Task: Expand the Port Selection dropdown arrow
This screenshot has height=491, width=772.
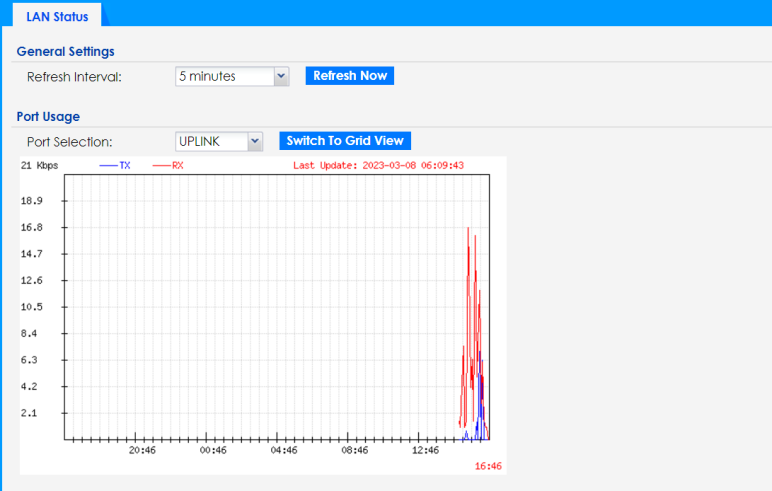Action: (254, 141)
